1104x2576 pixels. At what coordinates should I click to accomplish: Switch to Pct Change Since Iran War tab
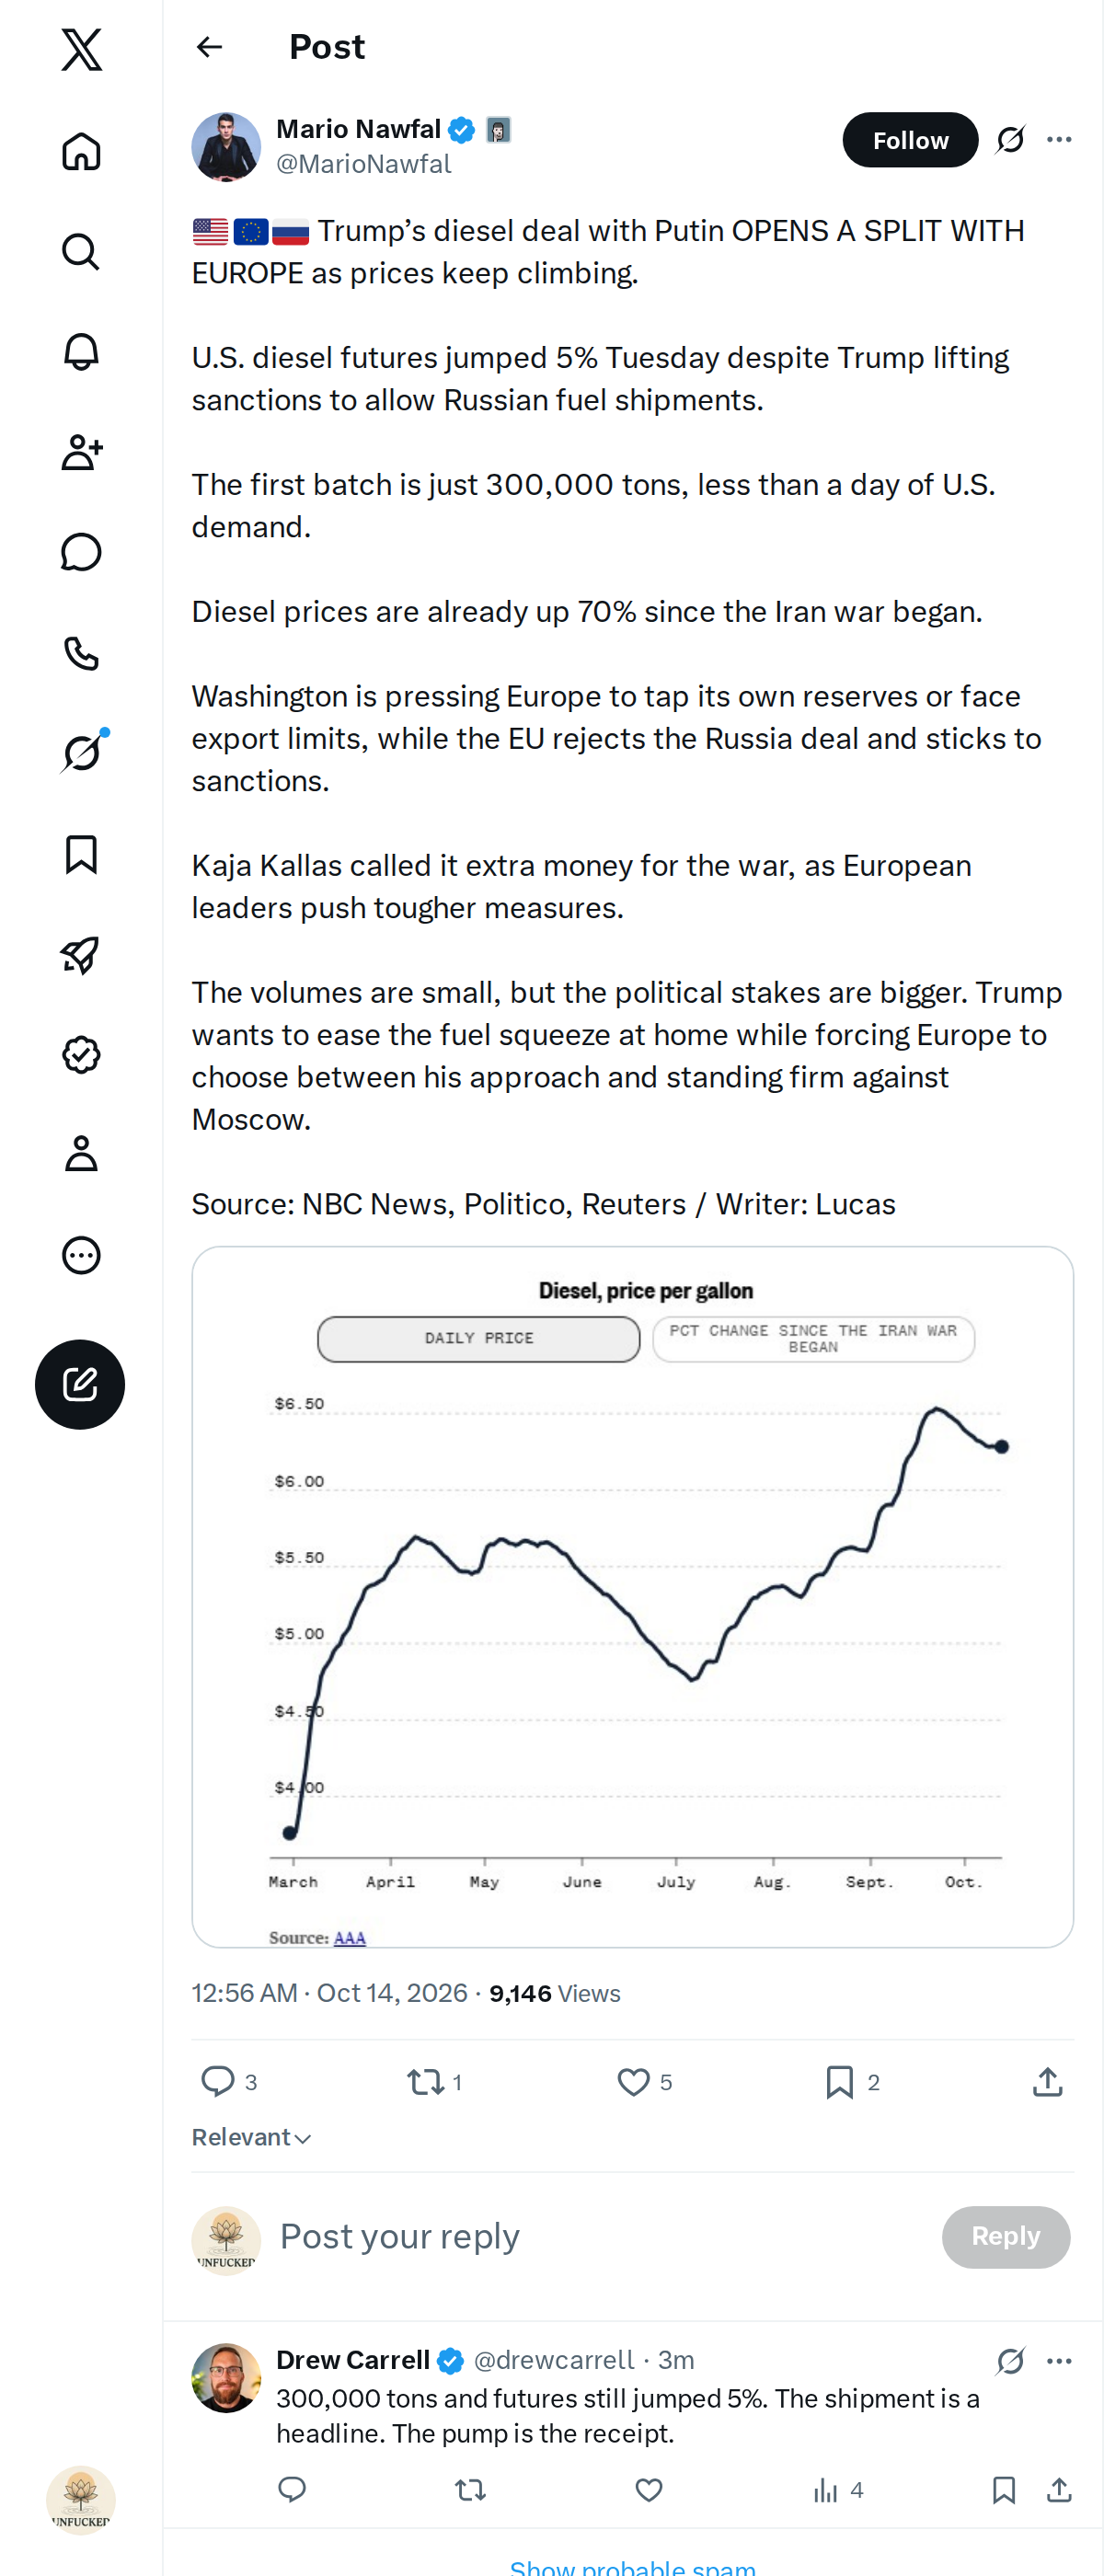(x=813, y=1338)
